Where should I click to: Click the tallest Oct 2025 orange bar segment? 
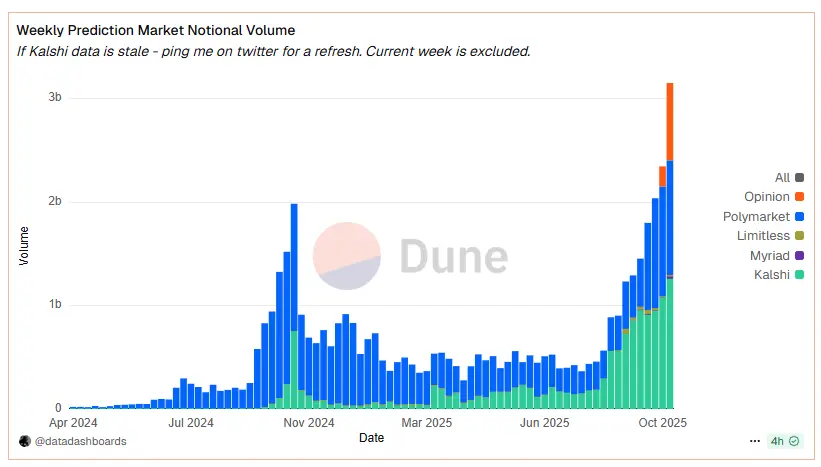[670, 121]
